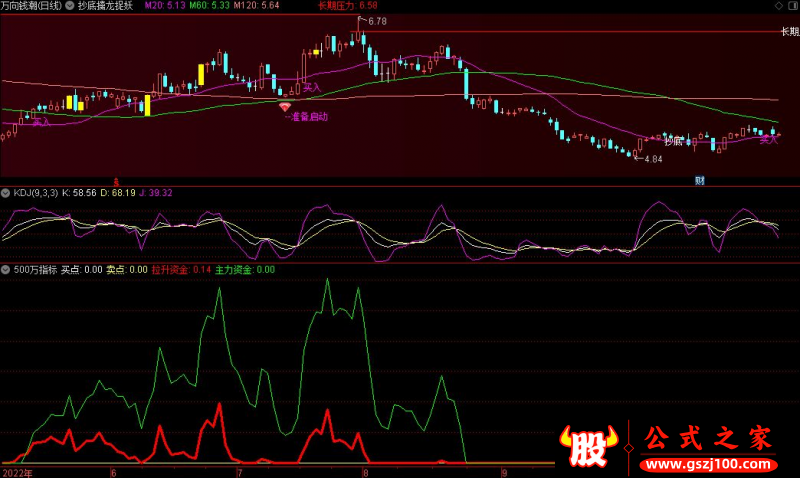Click the red diamond 准备启动 signal icon
Screen dimensions: 800x478
285,105
